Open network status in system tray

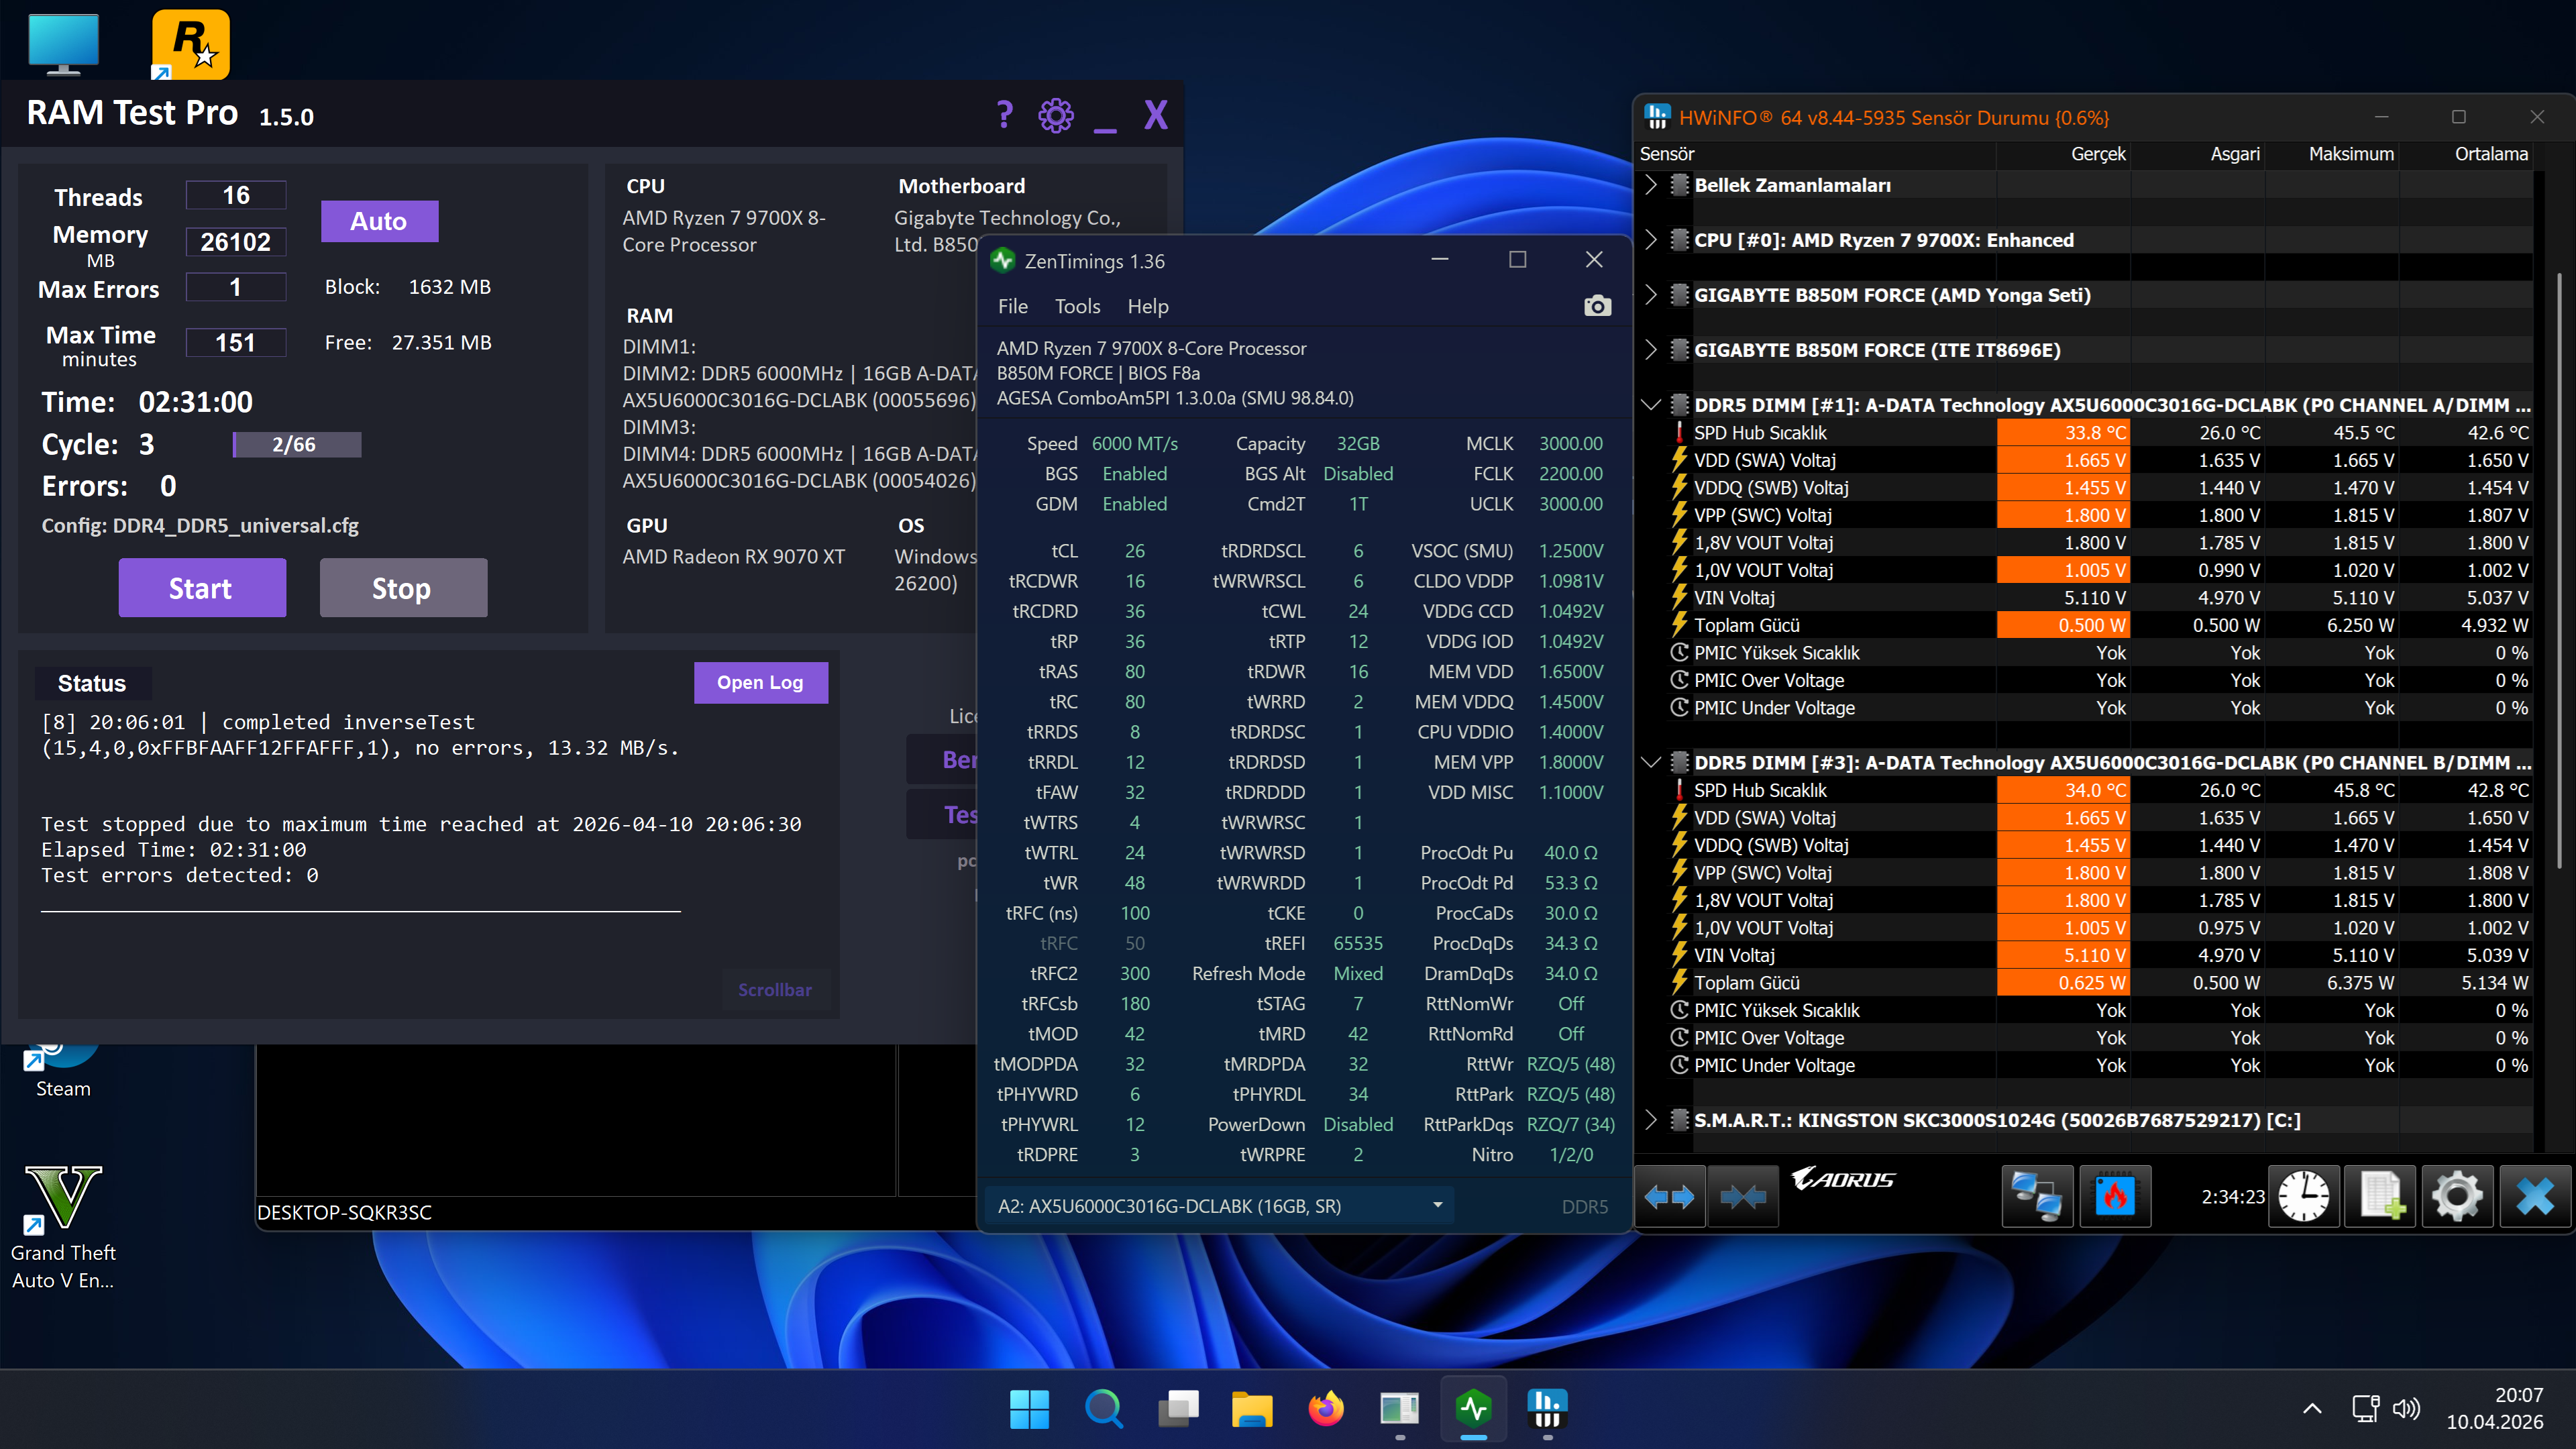click(2365, 1409)
